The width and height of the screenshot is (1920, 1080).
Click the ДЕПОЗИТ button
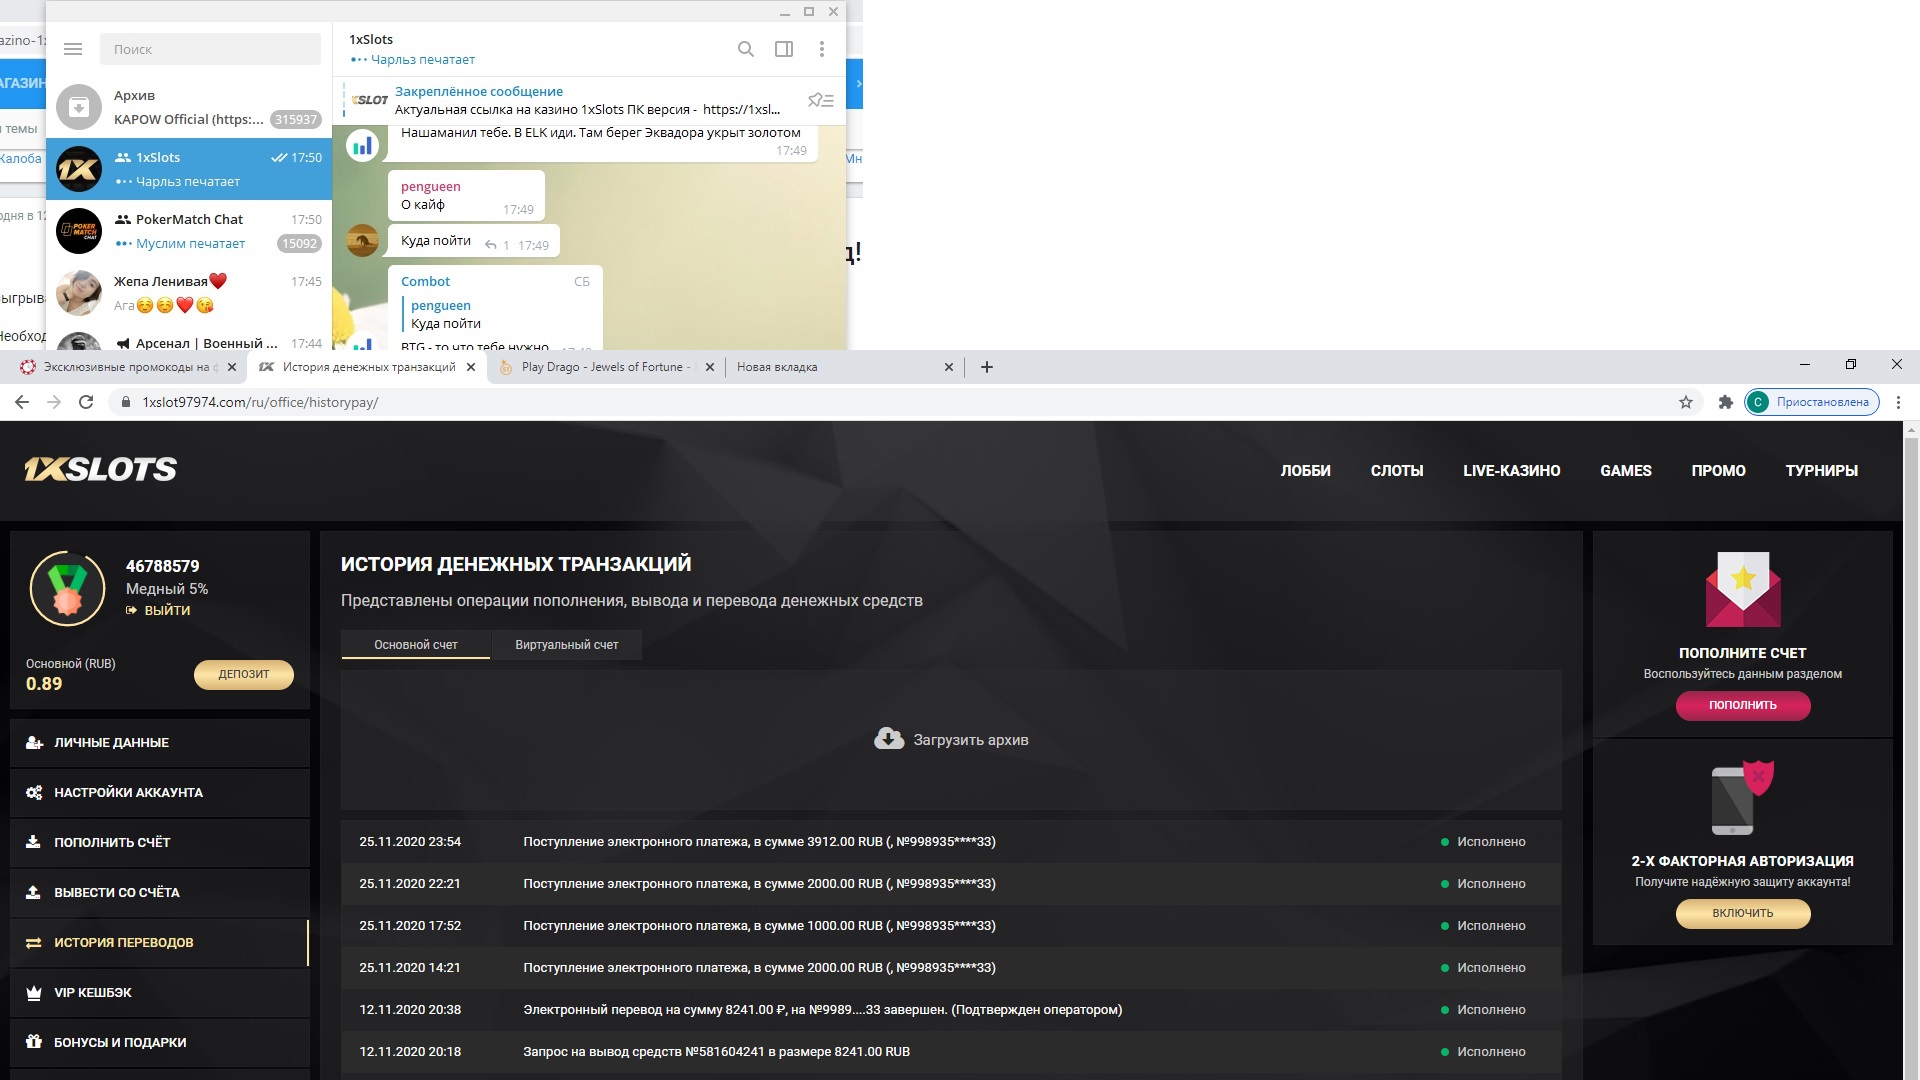click(x=243, y=674)
